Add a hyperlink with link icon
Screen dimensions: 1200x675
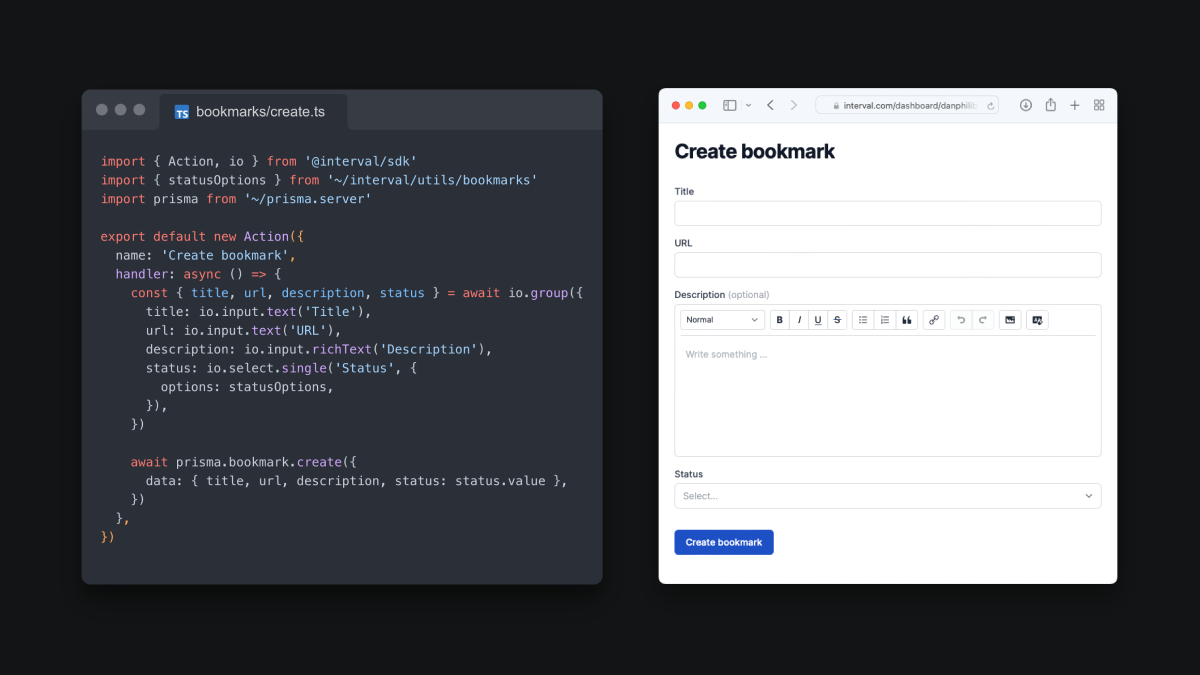click(934, 320)
